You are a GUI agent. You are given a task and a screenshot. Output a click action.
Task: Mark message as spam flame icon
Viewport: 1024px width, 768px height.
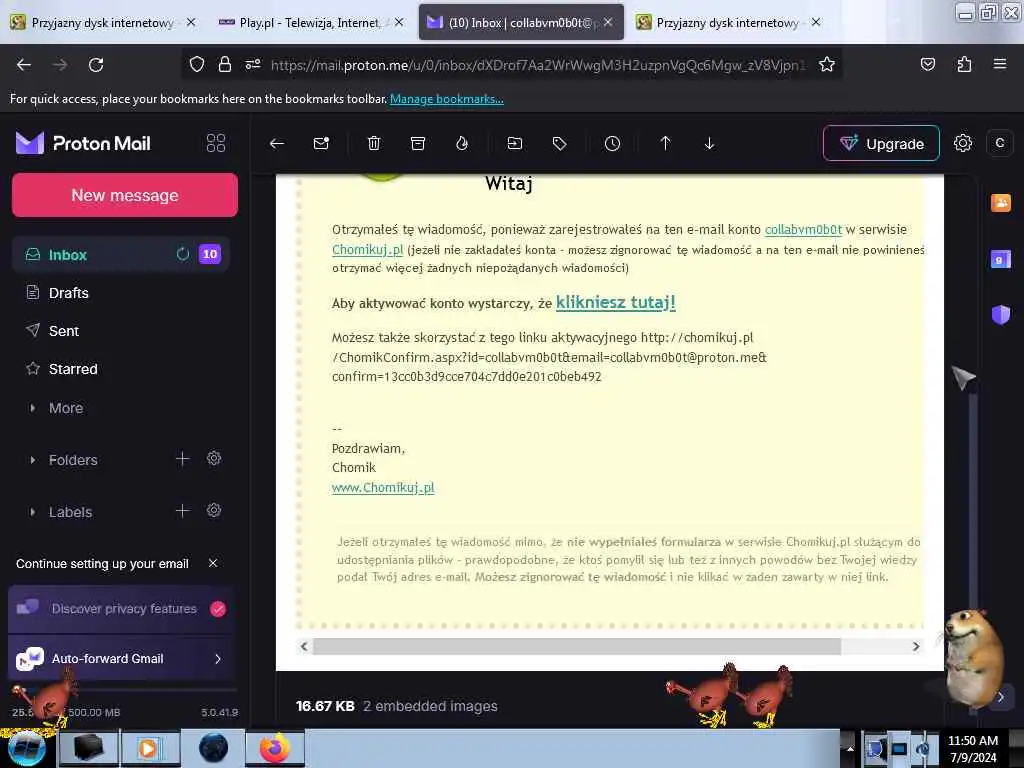click(462, 144)
